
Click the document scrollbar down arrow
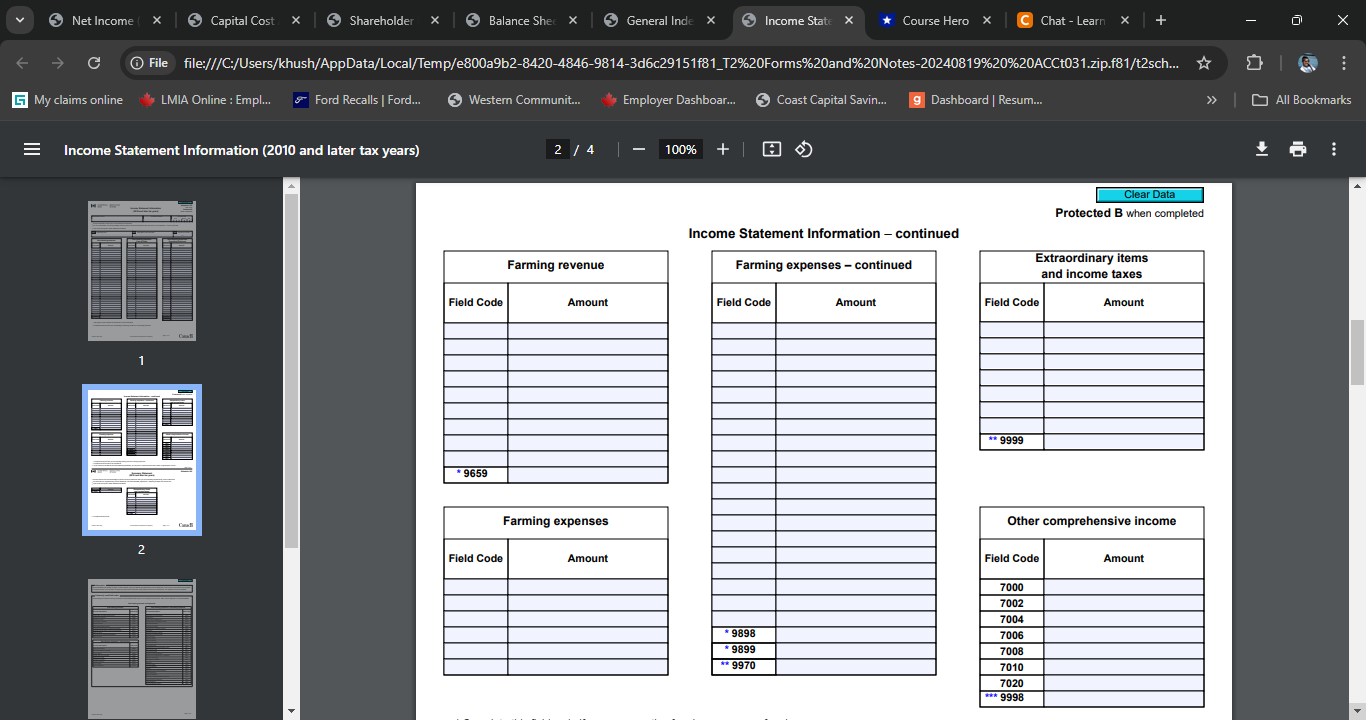(1357, 711)
